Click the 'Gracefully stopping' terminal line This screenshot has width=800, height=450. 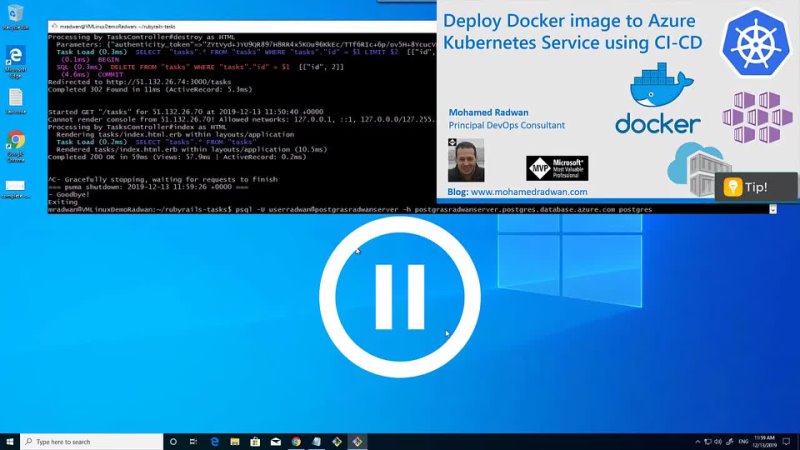point(163,180)
